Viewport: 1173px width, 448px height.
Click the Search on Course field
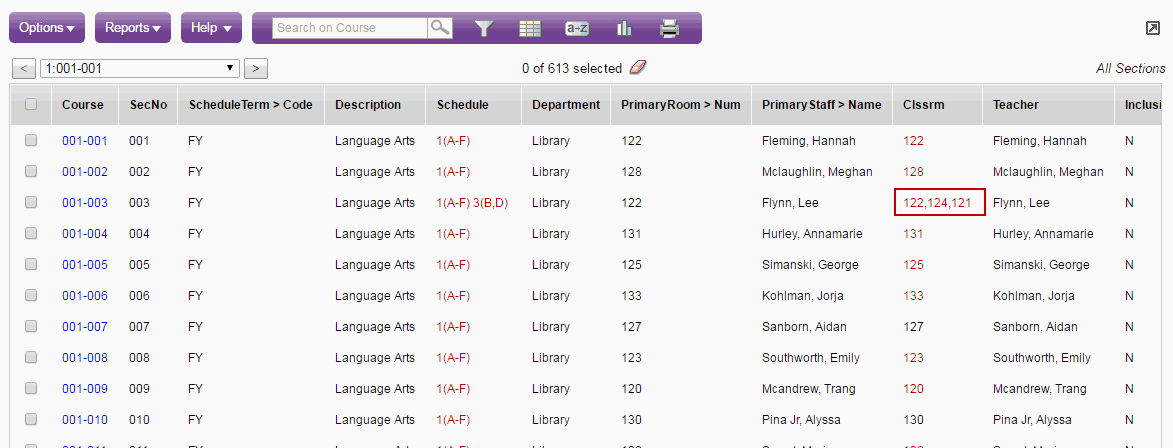click(350, 28)
